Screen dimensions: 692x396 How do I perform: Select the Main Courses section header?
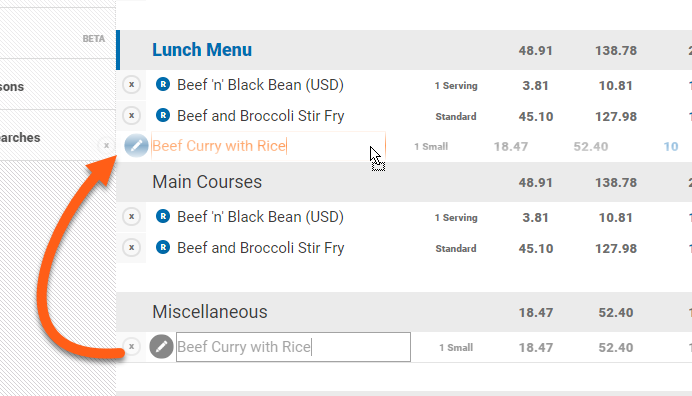click(x=207, y=182)
